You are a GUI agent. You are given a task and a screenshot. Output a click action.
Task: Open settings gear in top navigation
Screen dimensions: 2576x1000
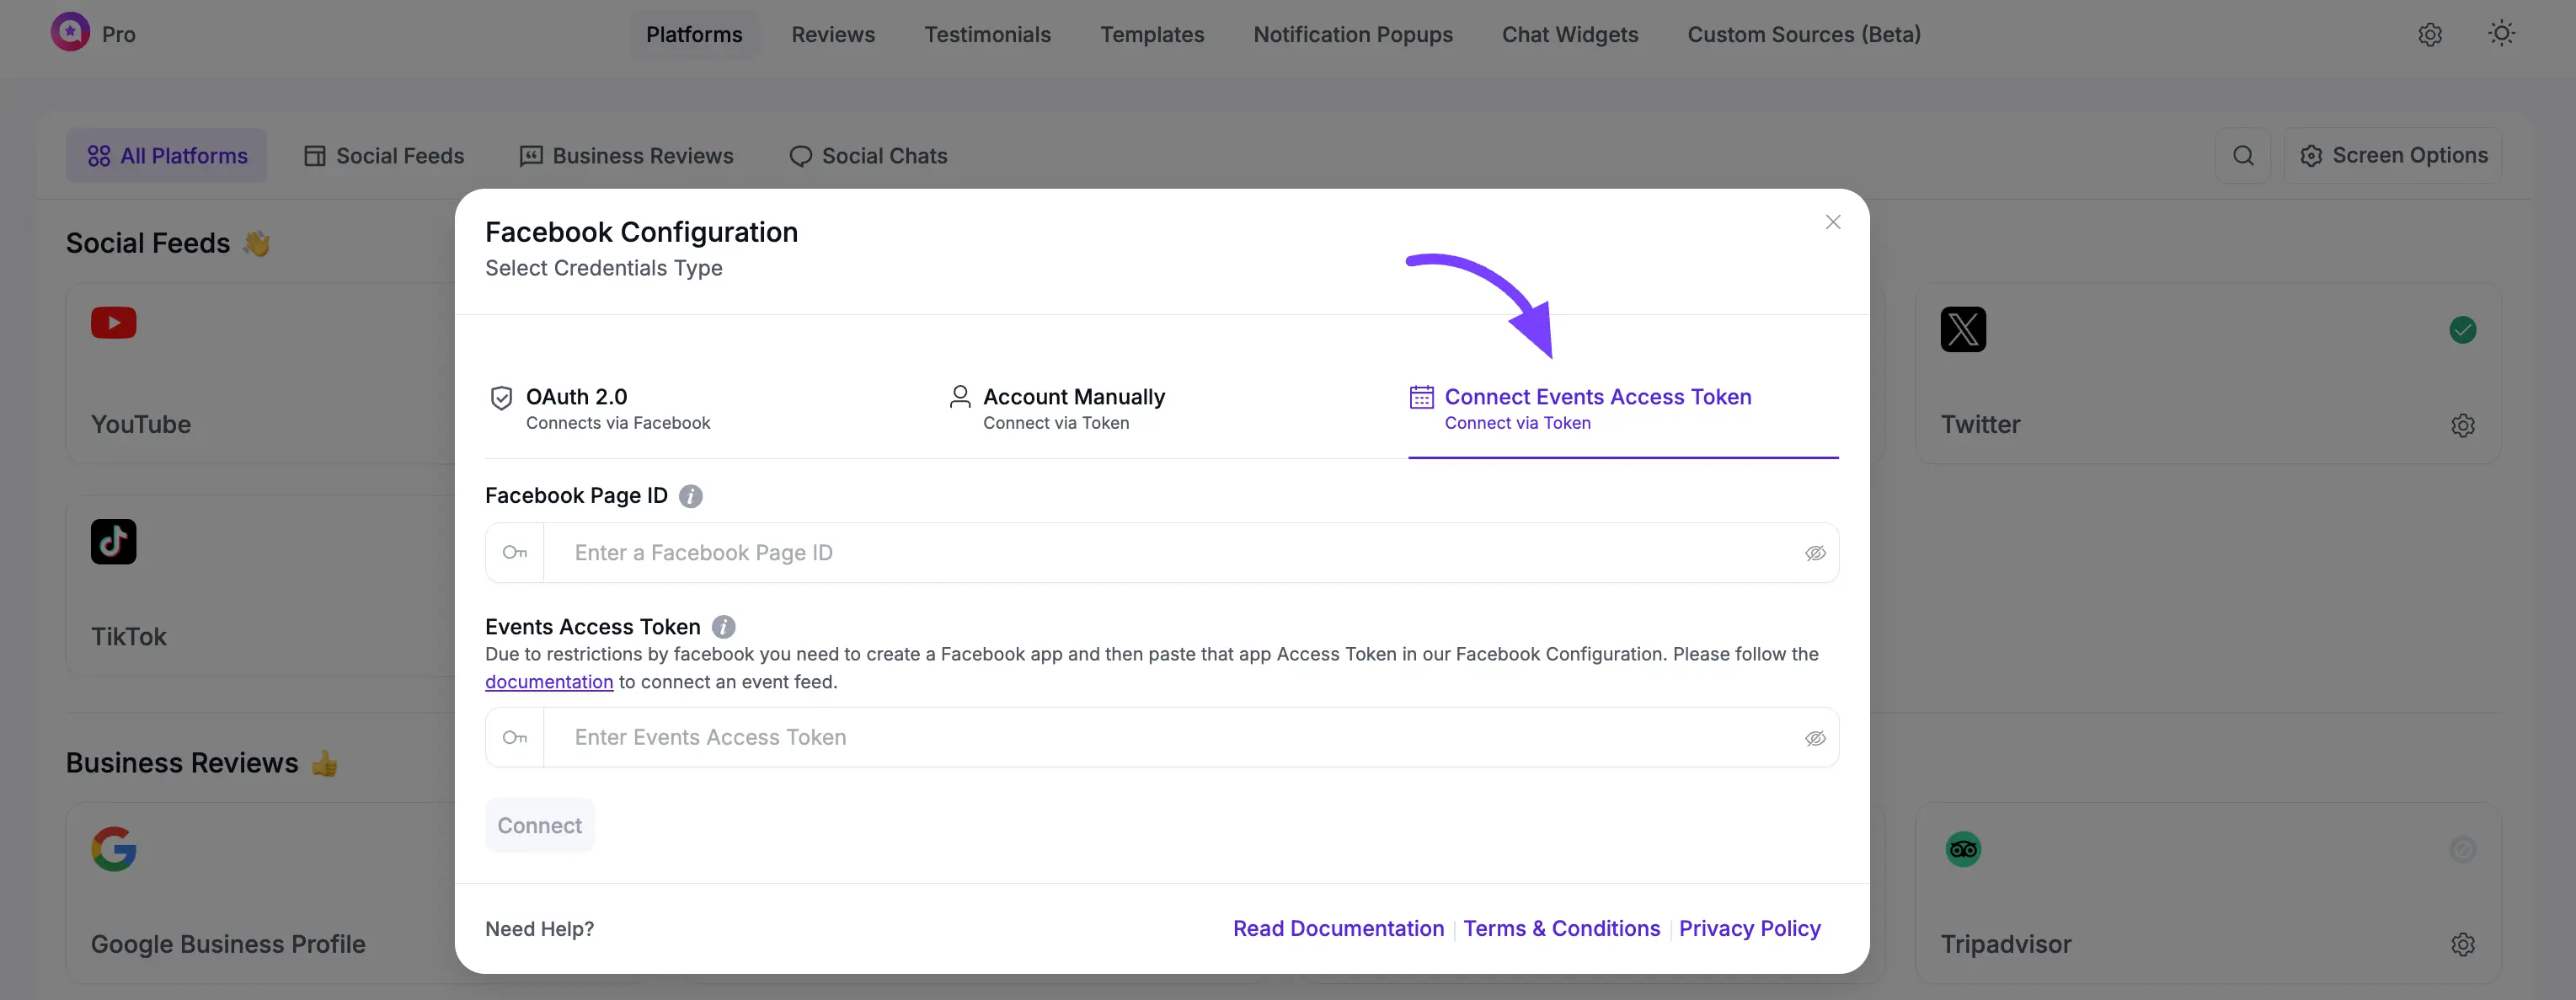pyautogui.click(x=2430, y=35)
